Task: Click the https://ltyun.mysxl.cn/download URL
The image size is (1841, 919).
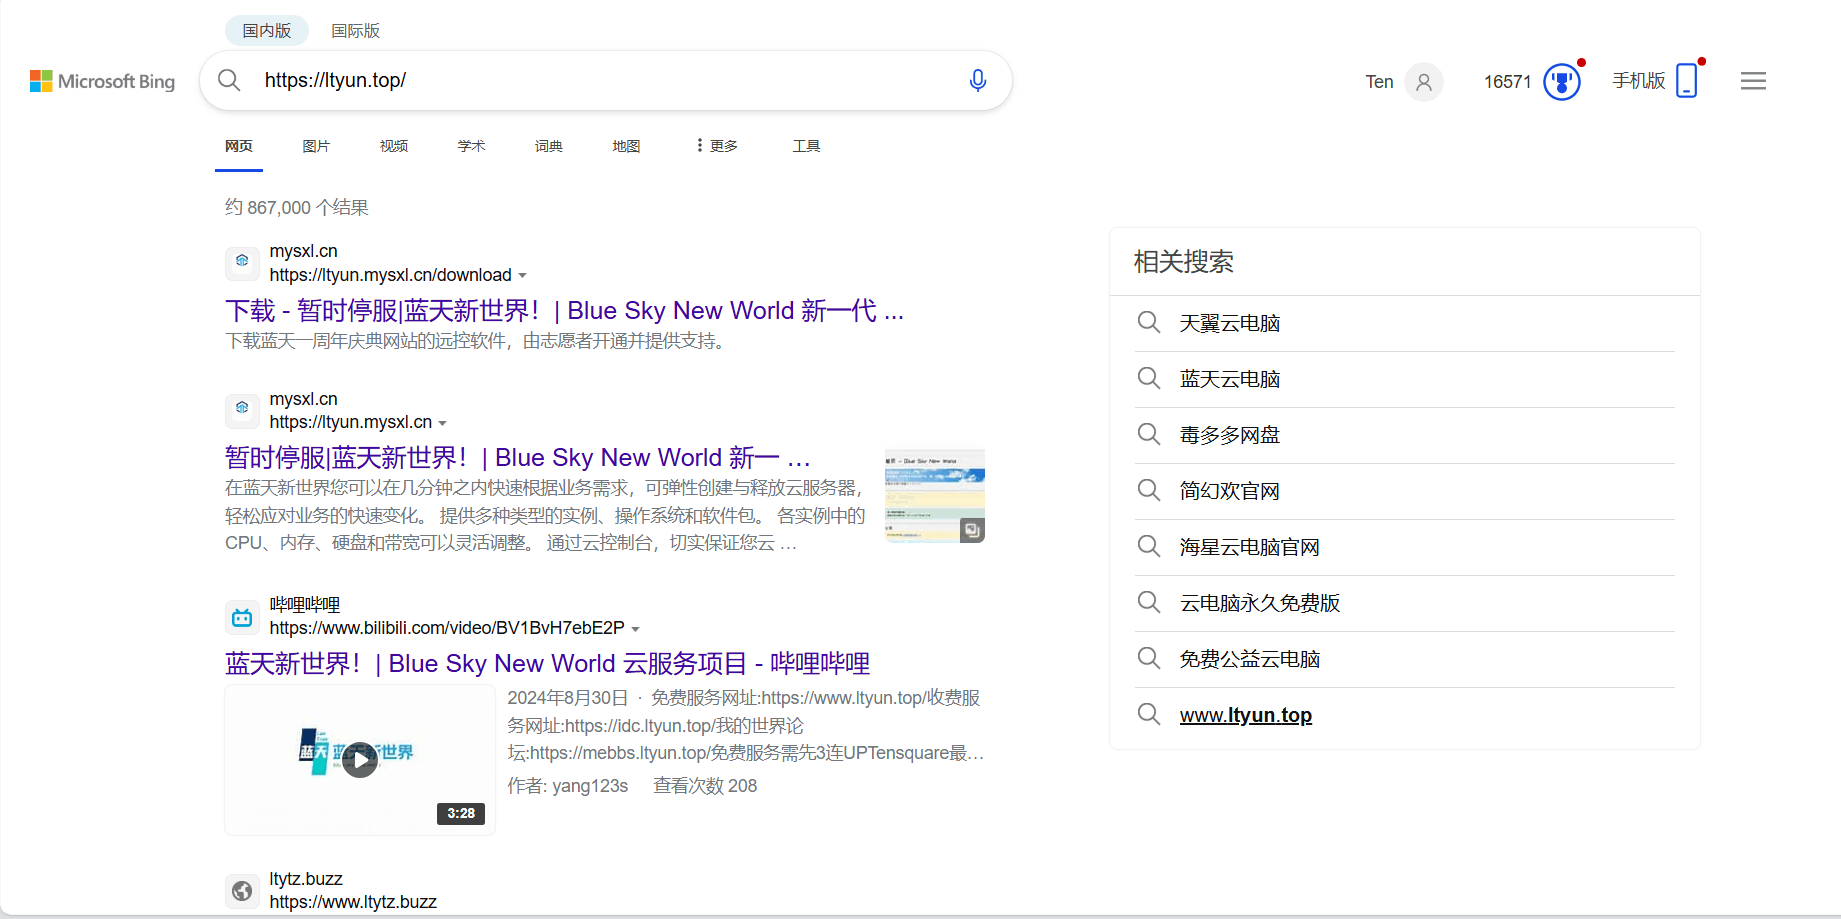Action: pos(390,275)
